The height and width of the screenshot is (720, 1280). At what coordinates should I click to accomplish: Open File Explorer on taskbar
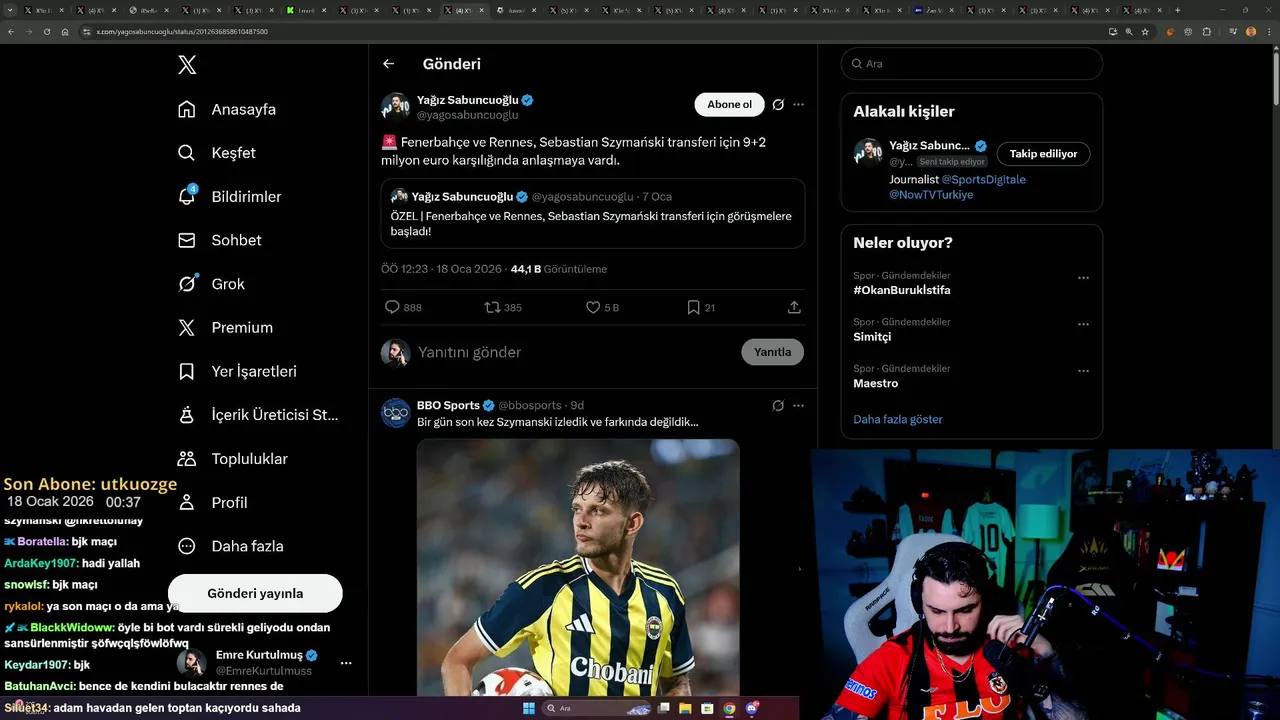(x=685, y=708)
